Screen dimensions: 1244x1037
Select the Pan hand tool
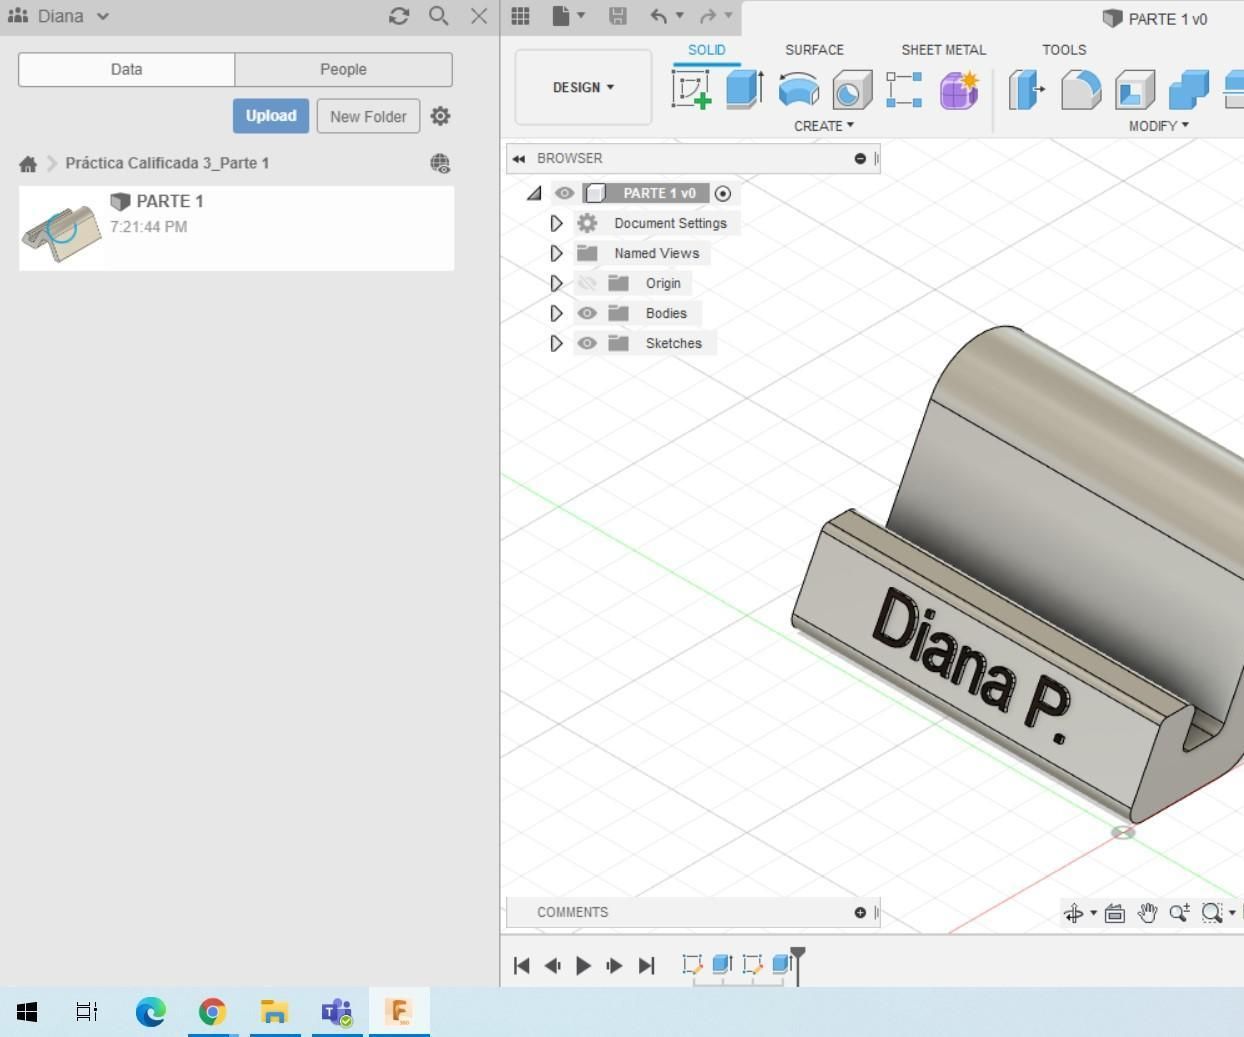point(1147,913)
